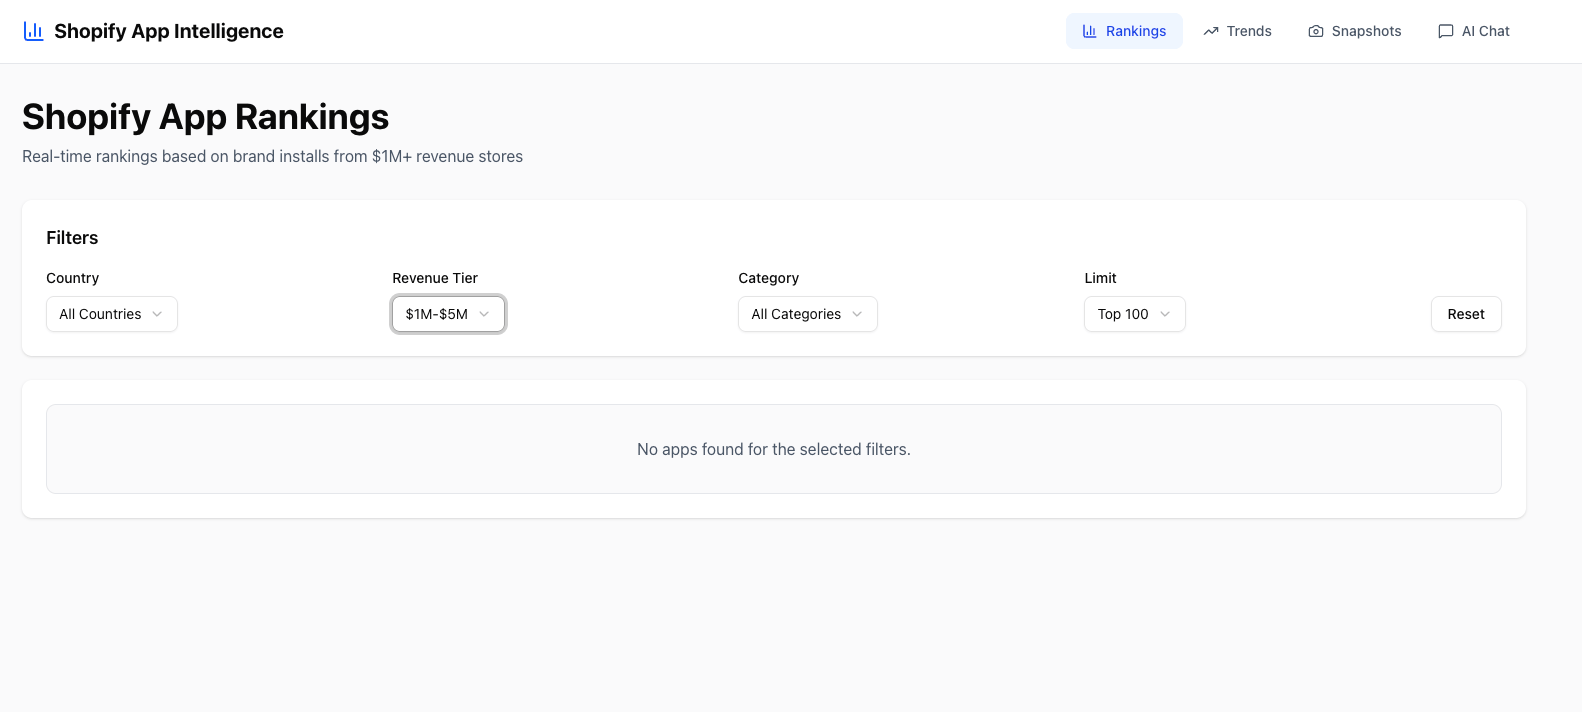This screenshot has height=712, width=1582.
Task: Go to the Snapshots tab
Action: click(1366, 31)
